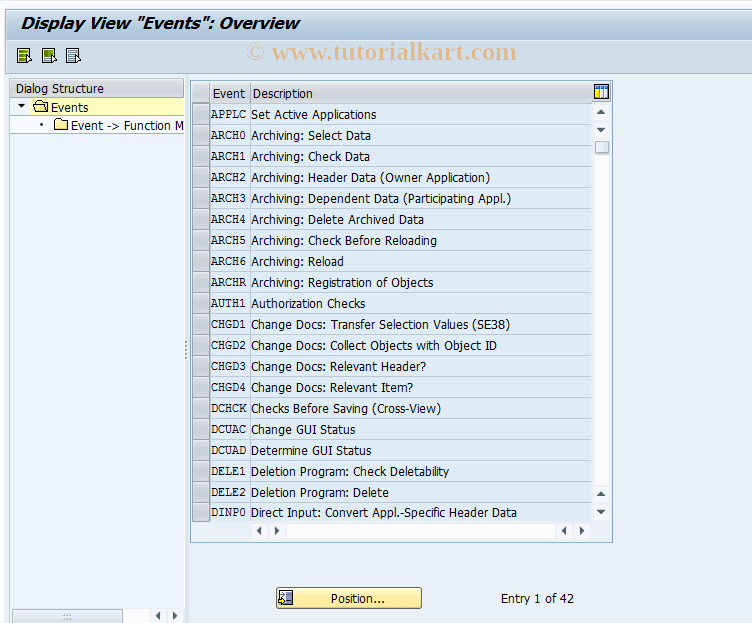Click the Select Block toolbar icon

49,56
